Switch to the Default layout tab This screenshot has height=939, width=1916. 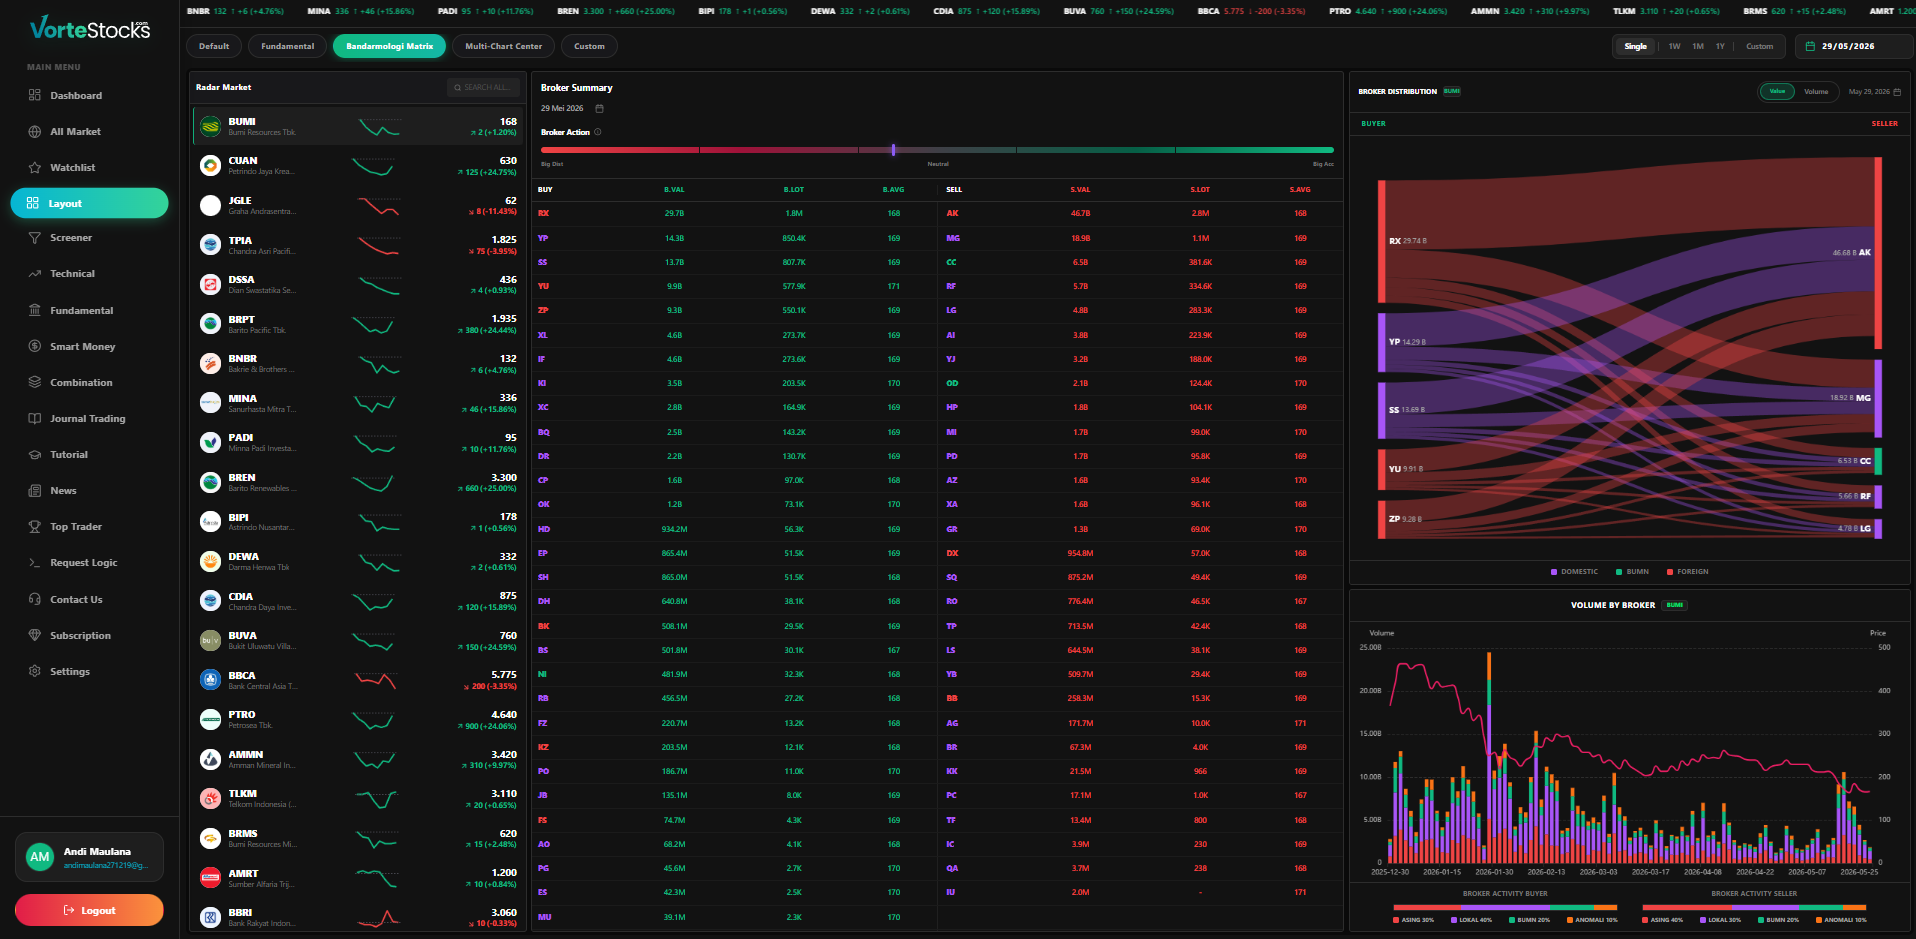pos(214,46)
